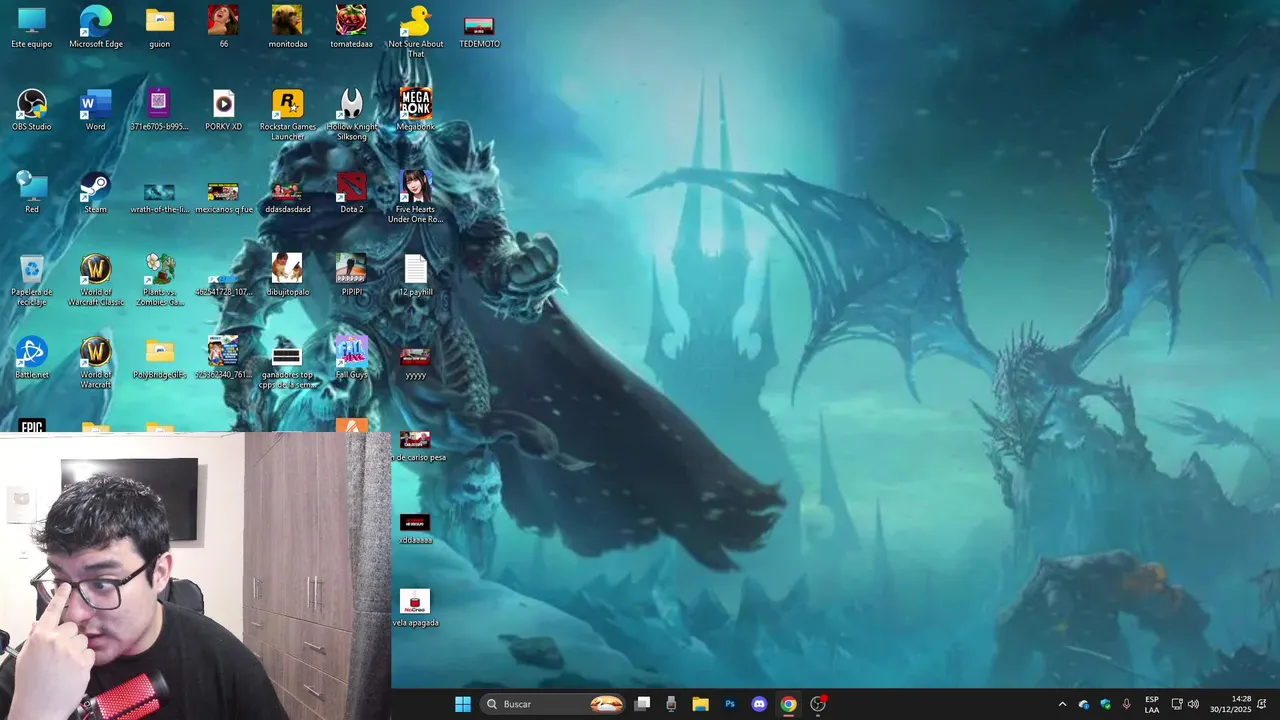
Task: Launch Battle.net shortcut
Action: point(32,358)
